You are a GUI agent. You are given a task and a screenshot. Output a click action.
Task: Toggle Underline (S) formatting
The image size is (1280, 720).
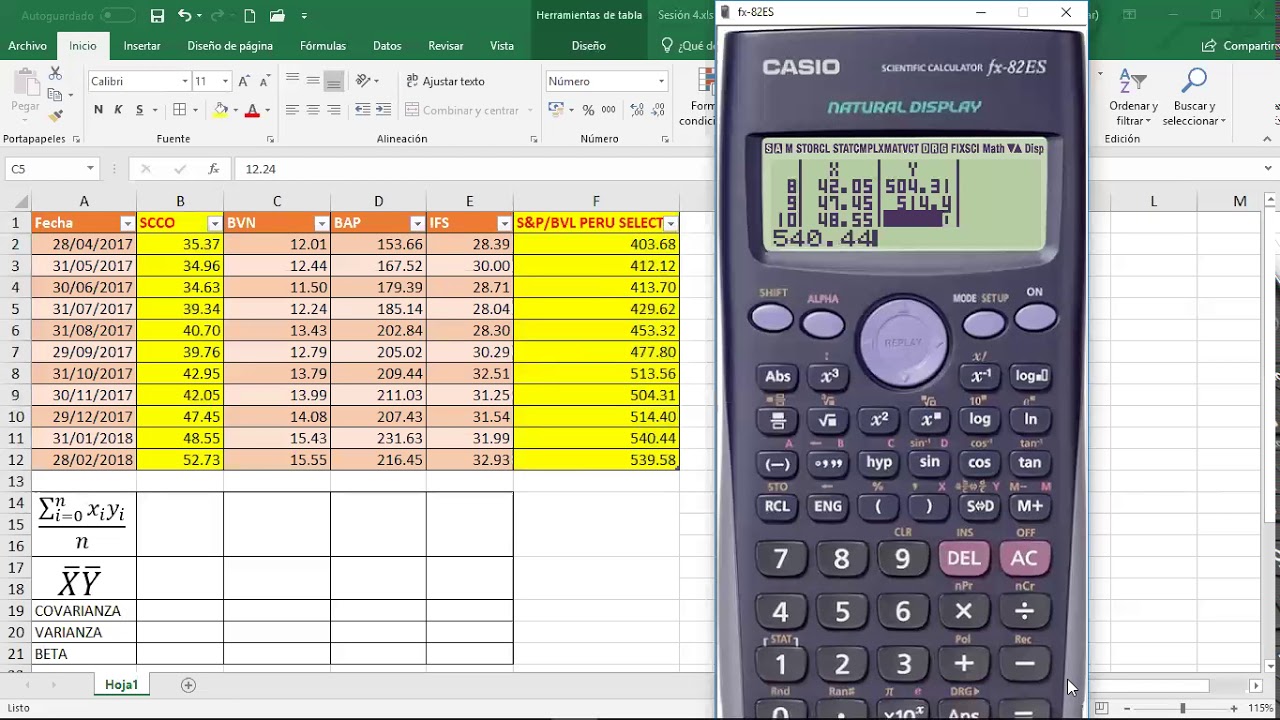(x=140, y=110)
